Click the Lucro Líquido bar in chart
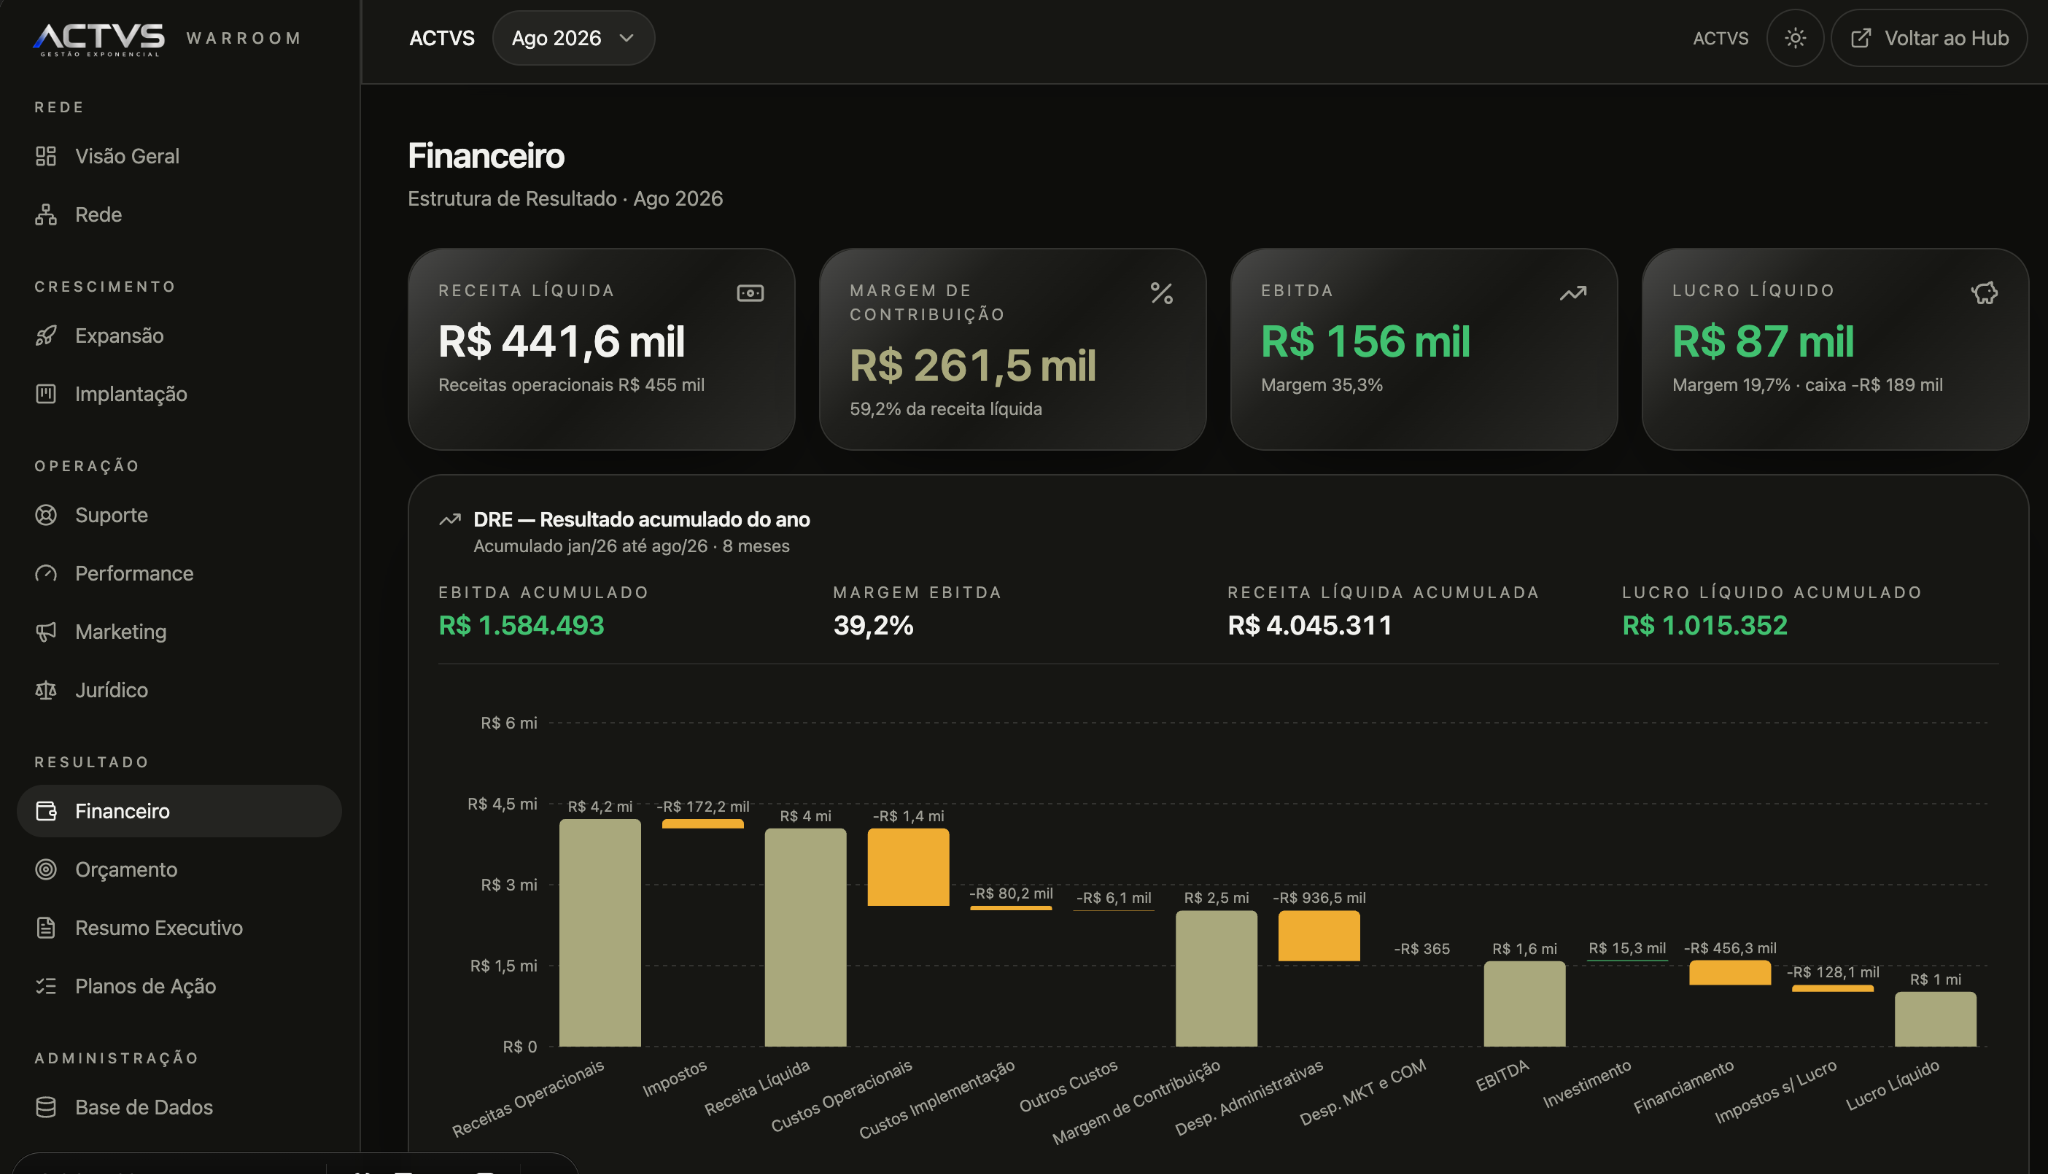The height and width of the screenshot is (1174, 2048). click(x=1935, y=1019)
